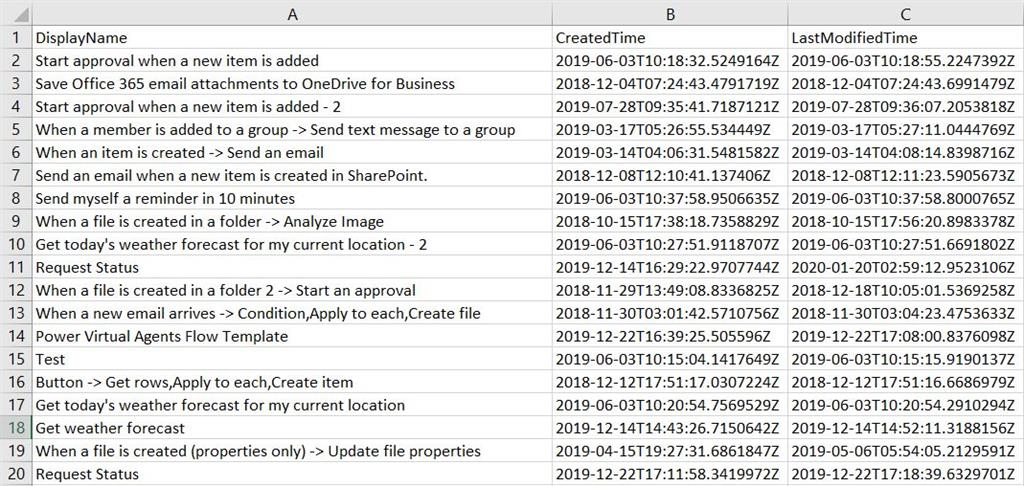Select row 11 header
The width and height of the screenshot is (1024, 486).
tap(16, 267)
